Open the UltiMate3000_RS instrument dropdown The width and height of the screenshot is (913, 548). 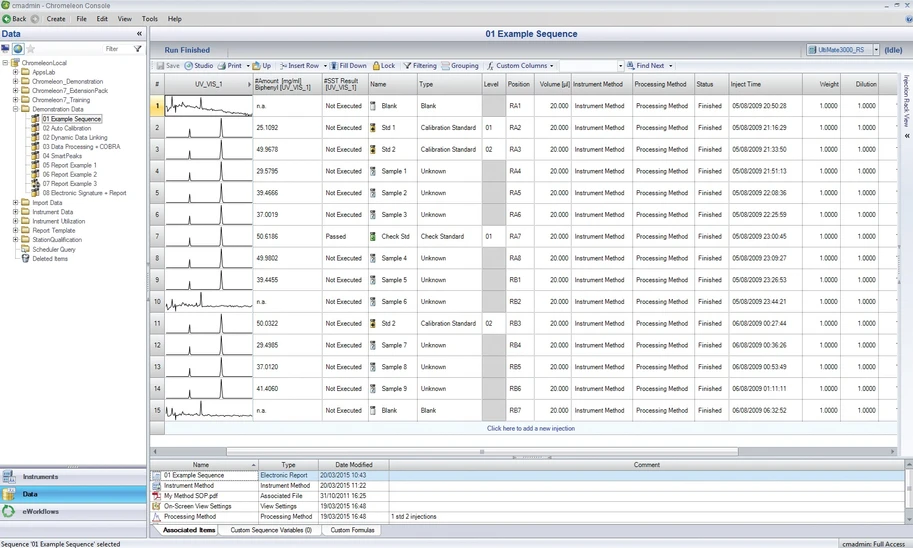pos(876,50)
